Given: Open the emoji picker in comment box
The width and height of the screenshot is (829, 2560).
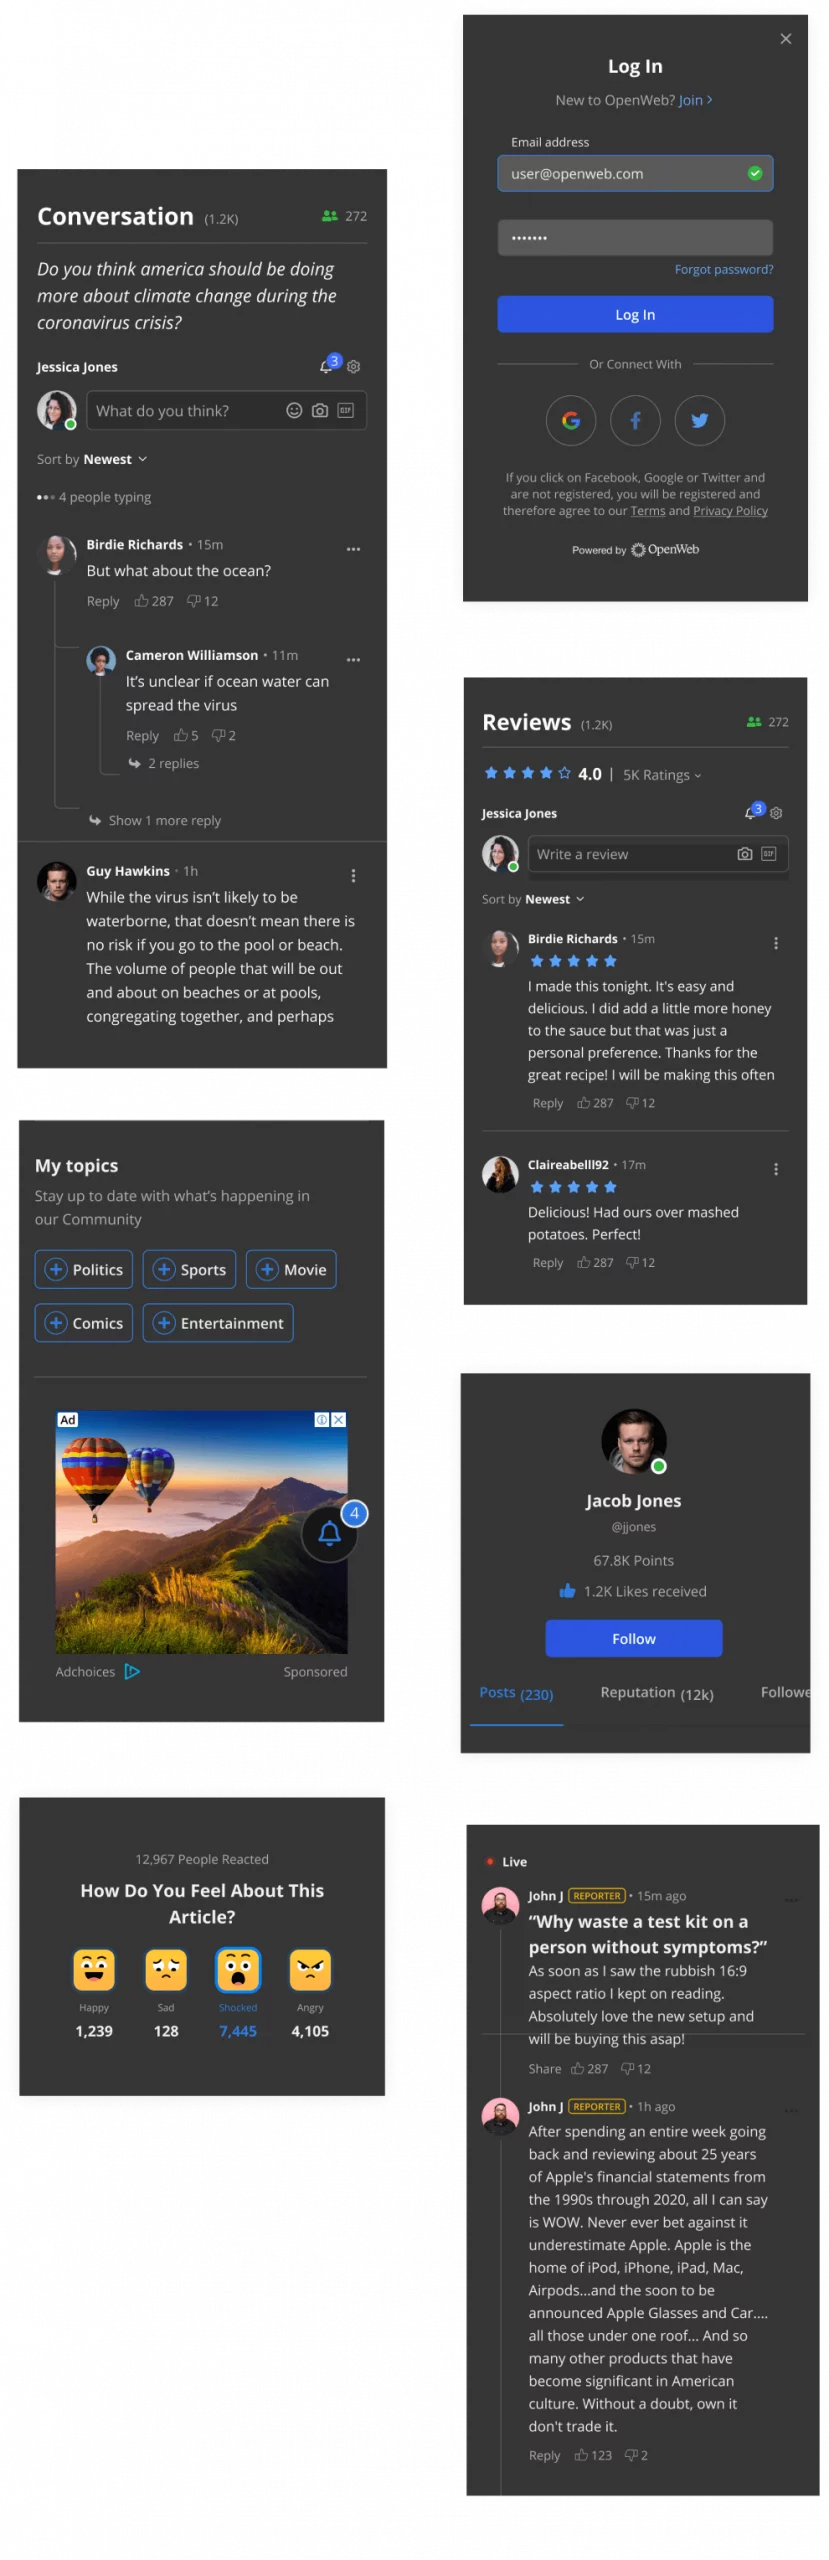Looking at the screenshot, I should coord(294,410).
